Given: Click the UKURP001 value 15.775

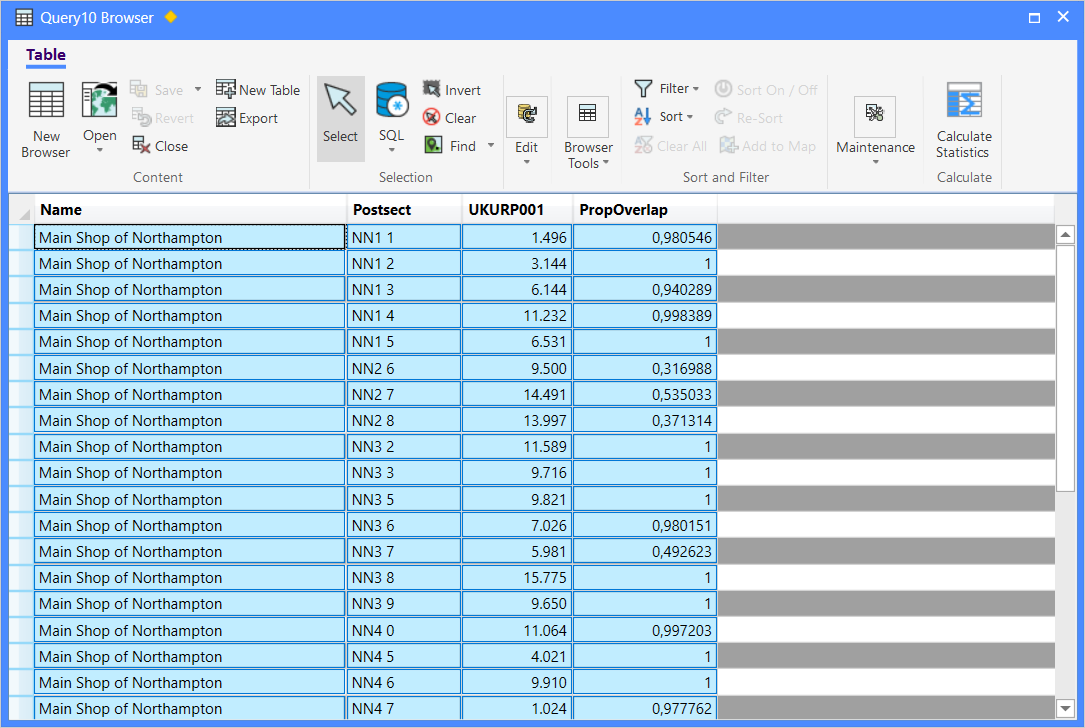Looking at the screenshot, I should tap(518, 578).
